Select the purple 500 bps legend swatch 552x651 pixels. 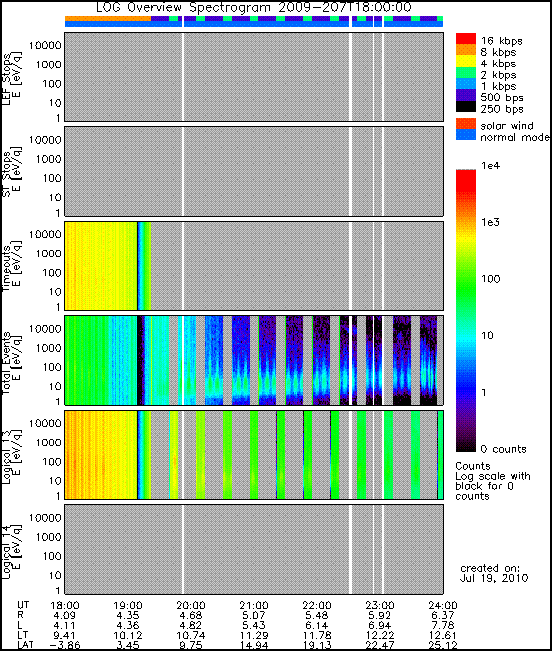click(x=466, y=95)
